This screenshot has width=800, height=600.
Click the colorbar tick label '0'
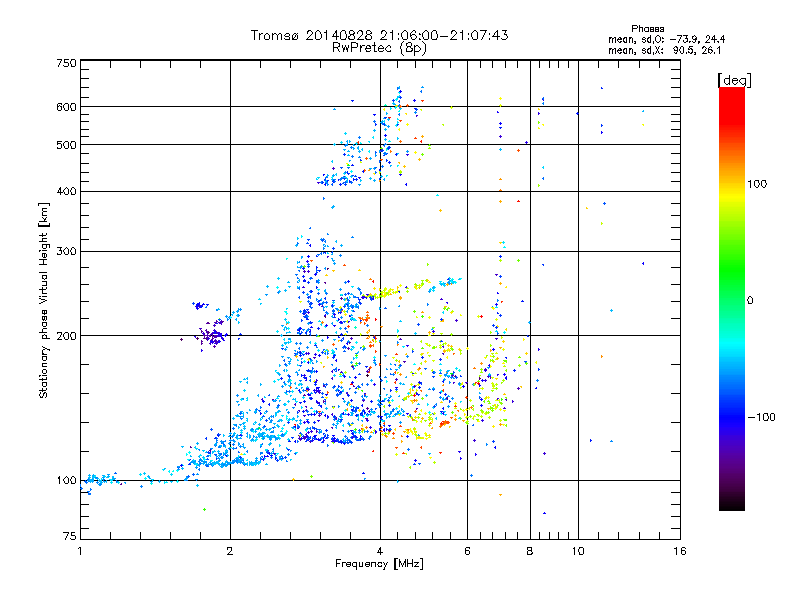coord(750,301)
